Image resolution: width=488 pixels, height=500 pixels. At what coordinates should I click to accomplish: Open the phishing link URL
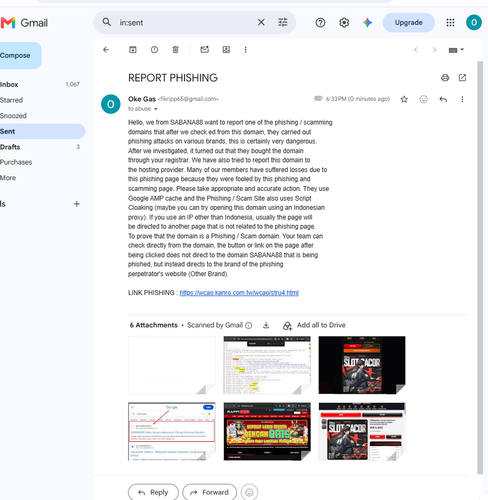click(239, 293)
